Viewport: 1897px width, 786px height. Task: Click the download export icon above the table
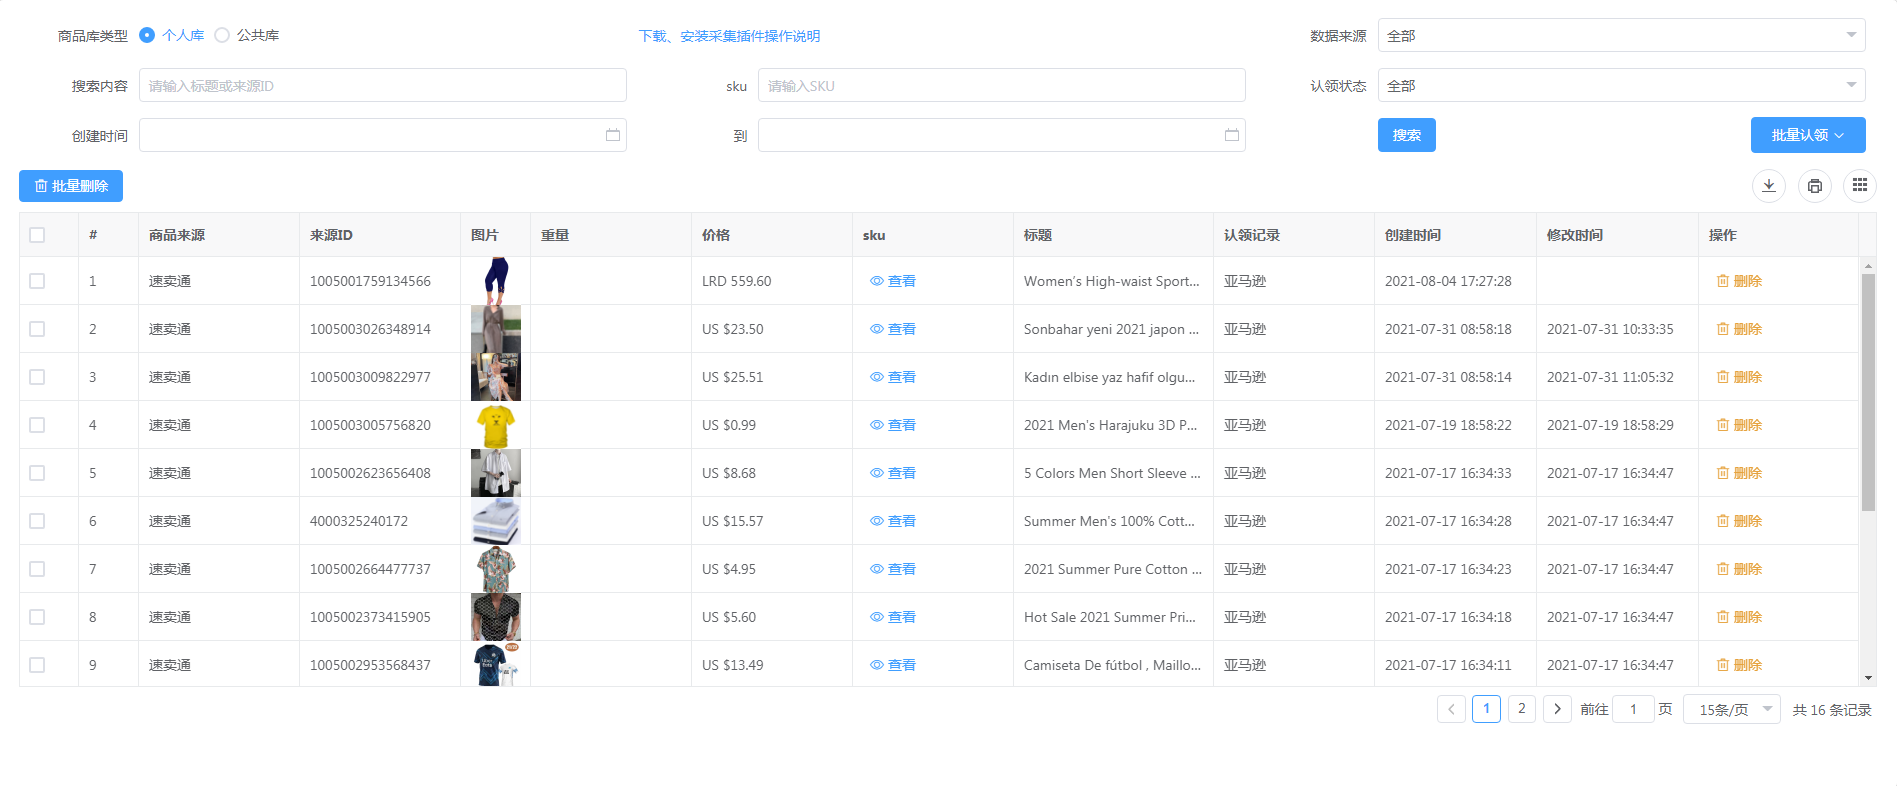click(1768, 186)
